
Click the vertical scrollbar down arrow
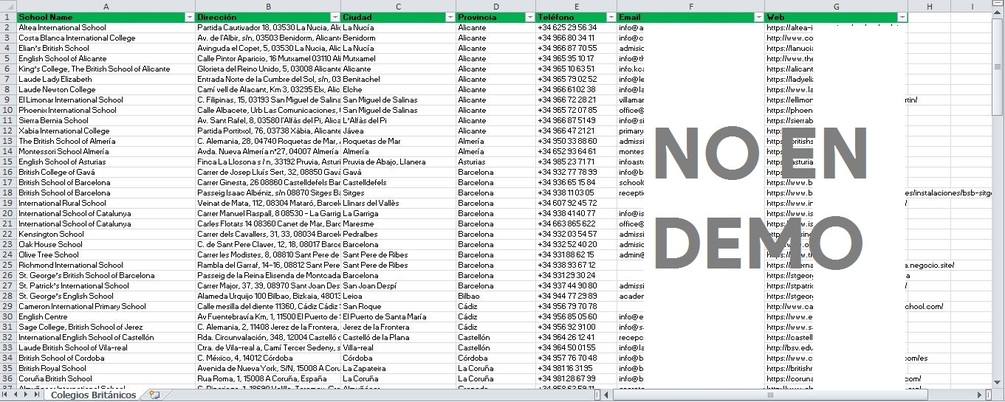click(998, 384)
